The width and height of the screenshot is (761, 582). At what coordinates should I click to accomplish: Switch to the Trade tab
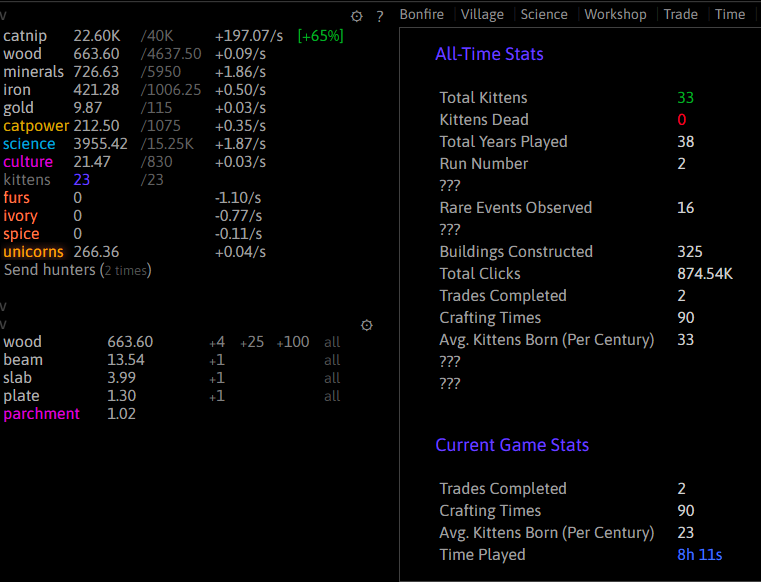point(680,15)
